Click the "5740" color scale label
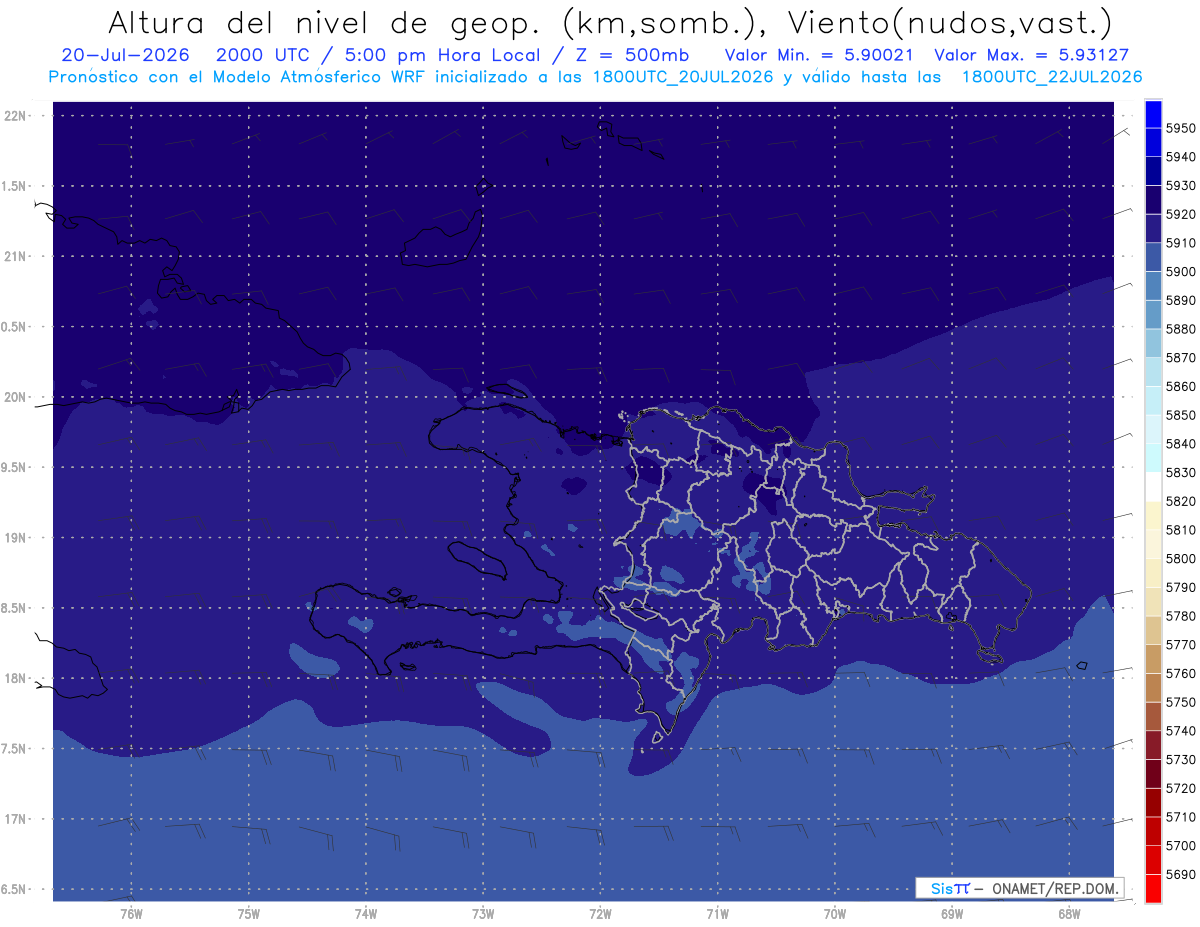1200x927 pixels. click(x=1180, y=731)
